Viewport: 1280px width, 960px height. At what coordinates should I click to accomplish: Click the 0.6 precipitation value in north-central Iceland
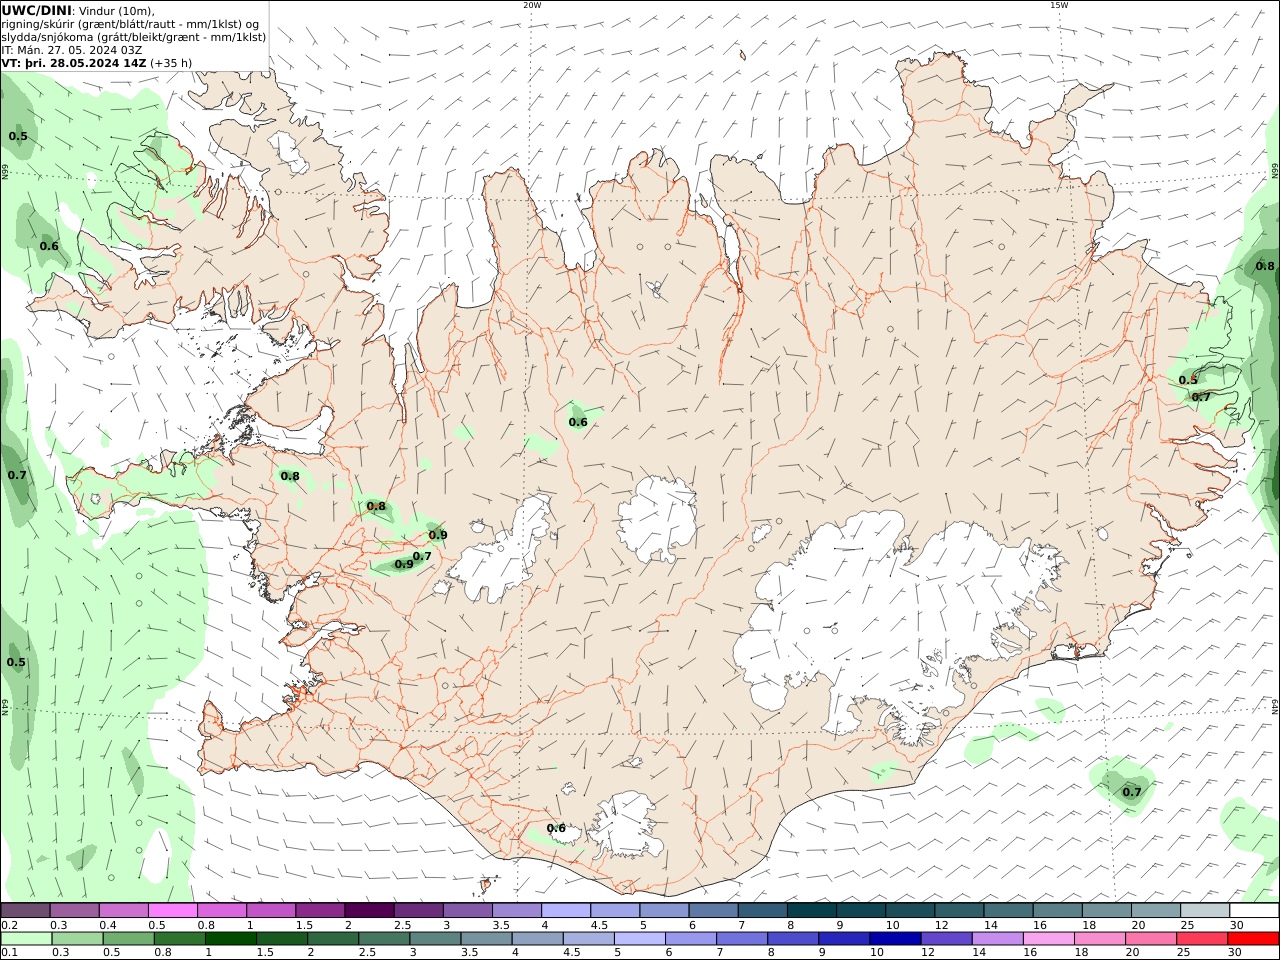click(x=578, y=422)
